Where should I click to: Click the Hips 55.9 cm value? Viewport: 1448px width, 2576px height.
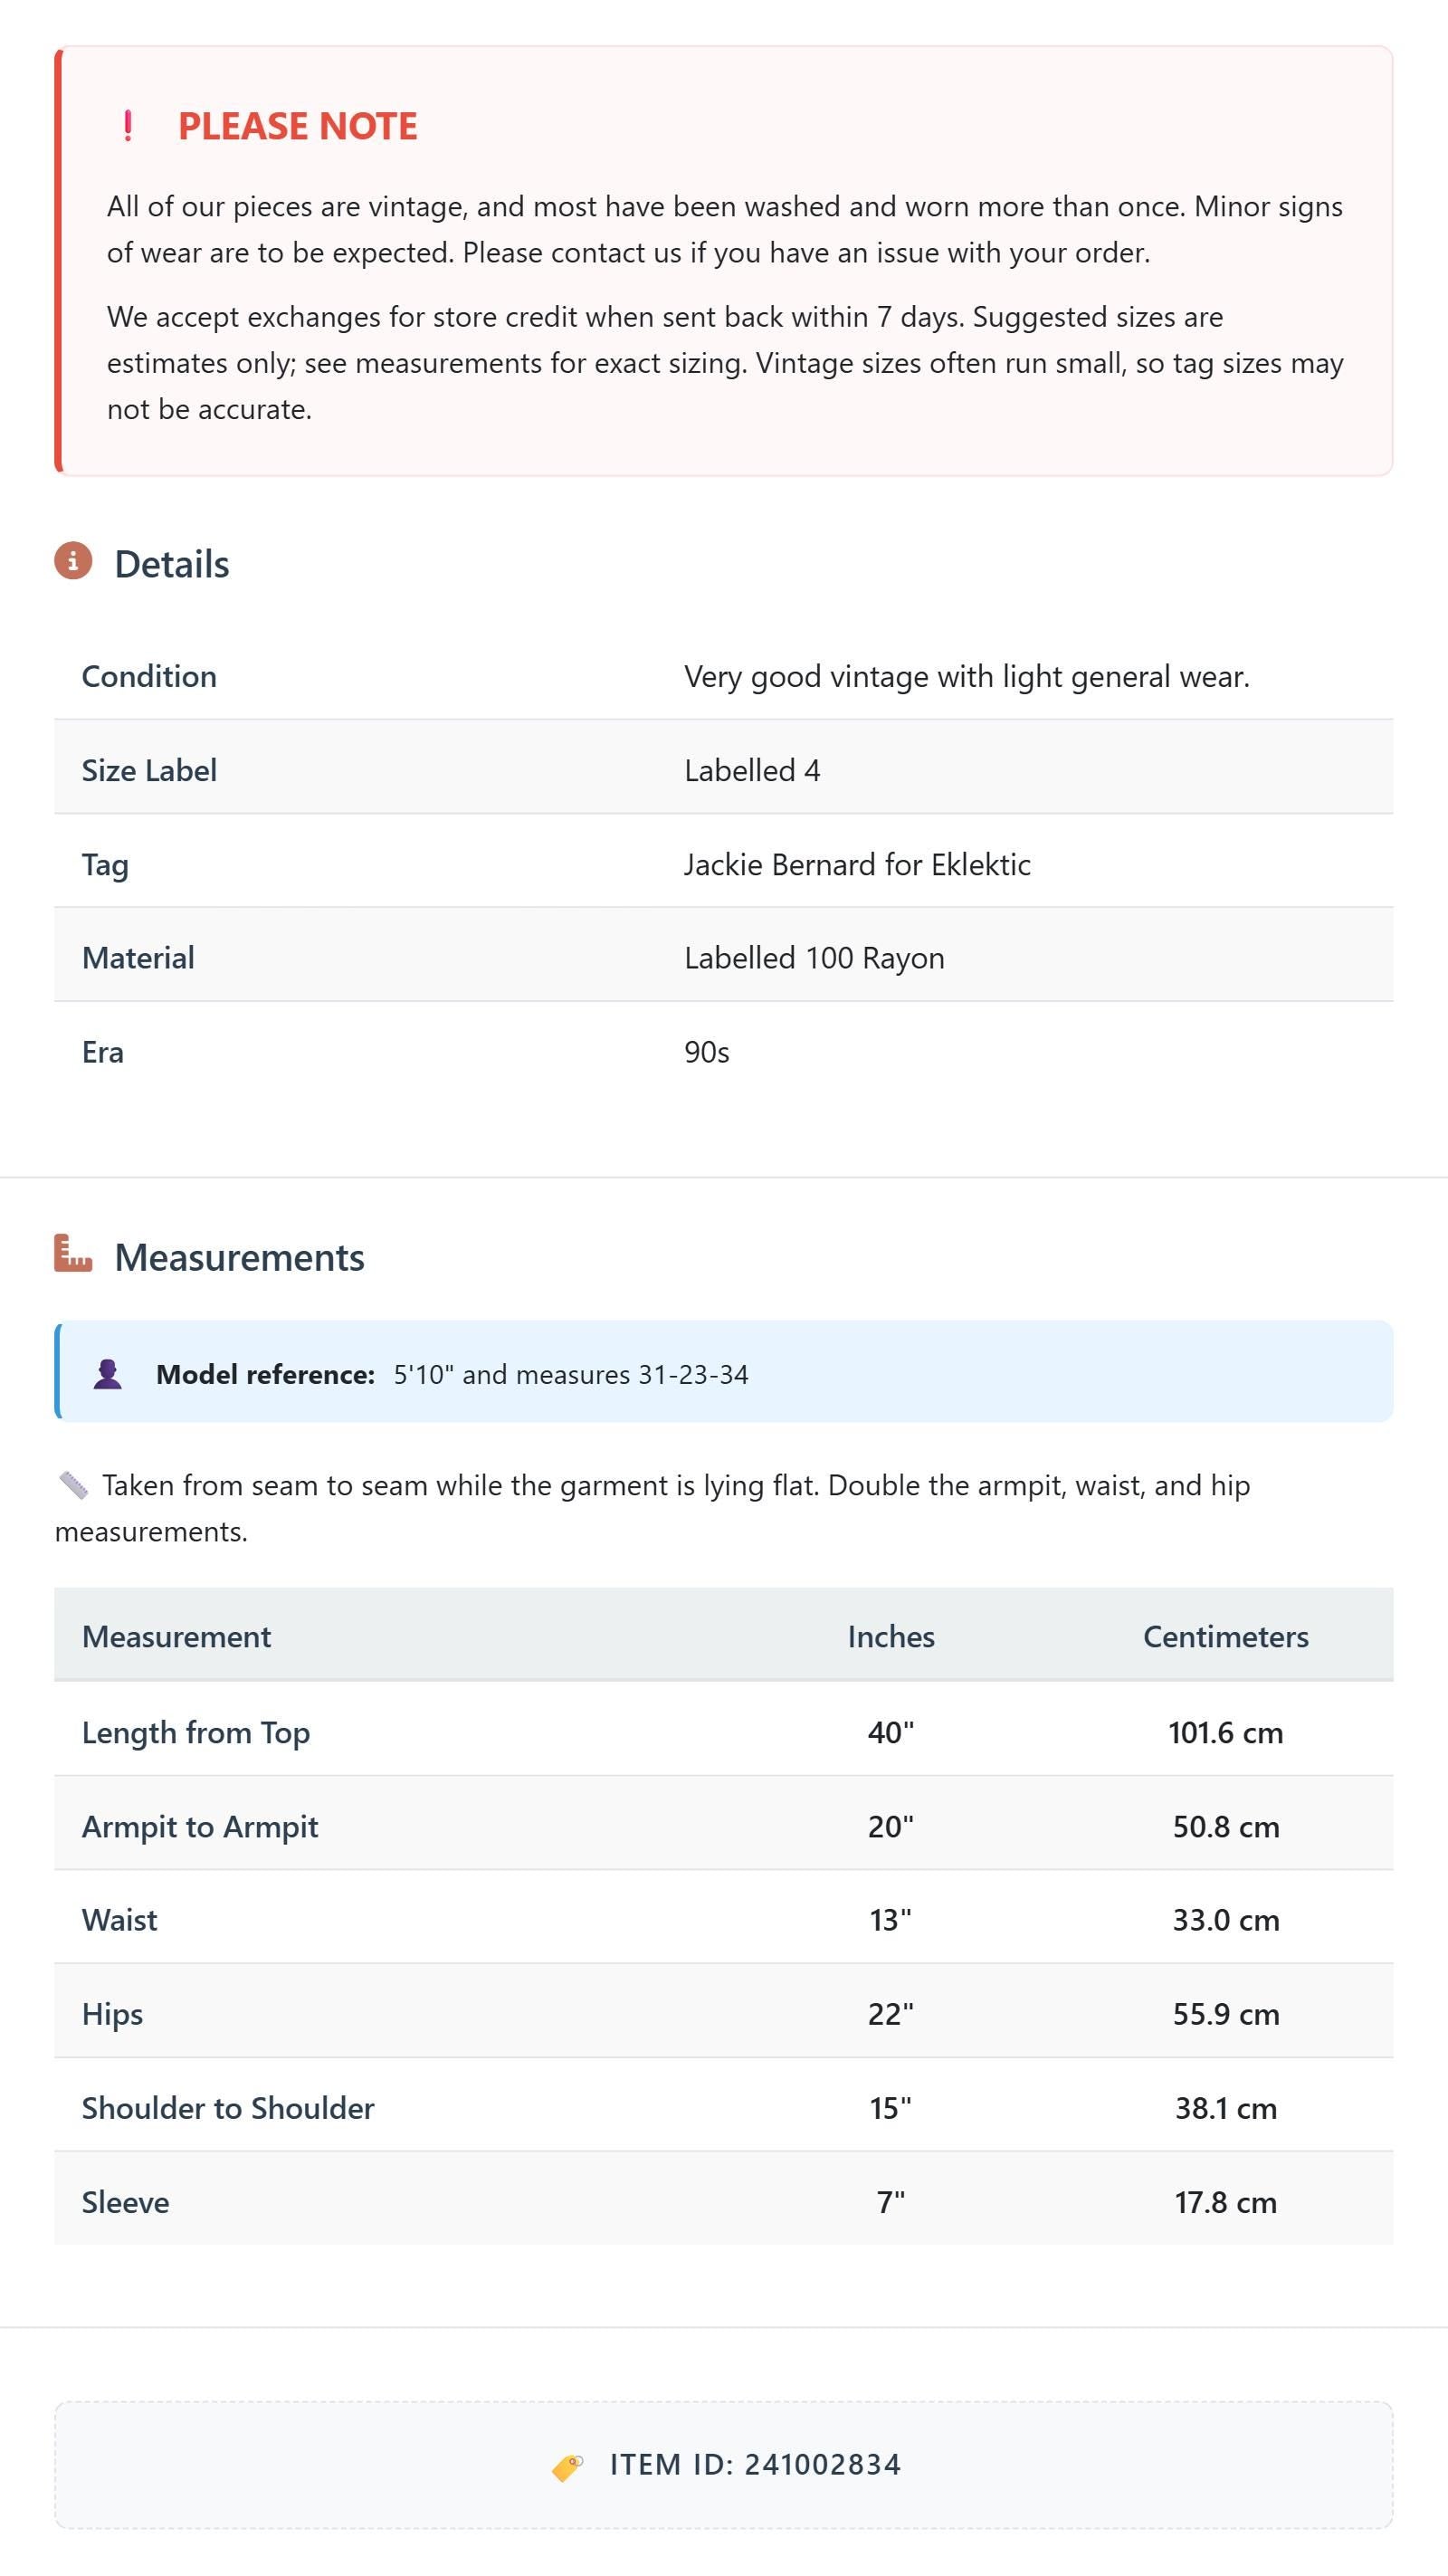(1226, 2014)
